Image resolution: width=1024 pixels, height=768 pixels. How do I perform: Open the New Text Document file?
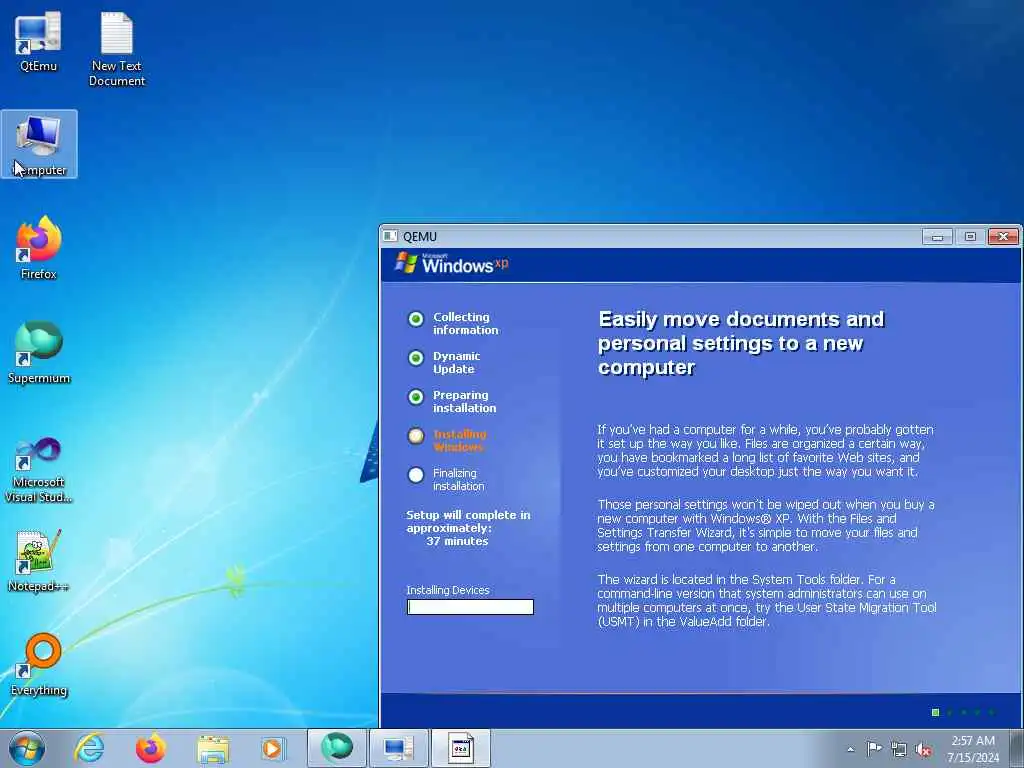pos(116,49)
